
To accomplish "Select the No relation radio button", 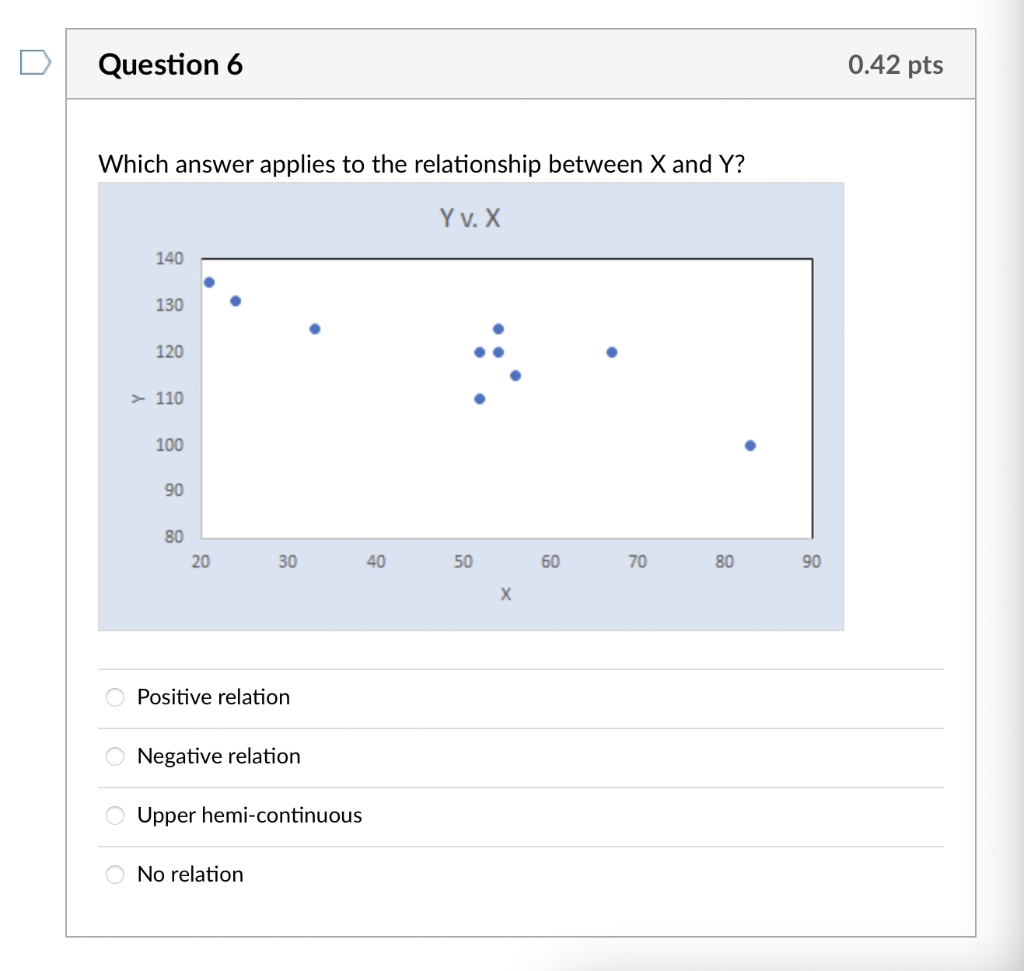I will tap(115, 874).
